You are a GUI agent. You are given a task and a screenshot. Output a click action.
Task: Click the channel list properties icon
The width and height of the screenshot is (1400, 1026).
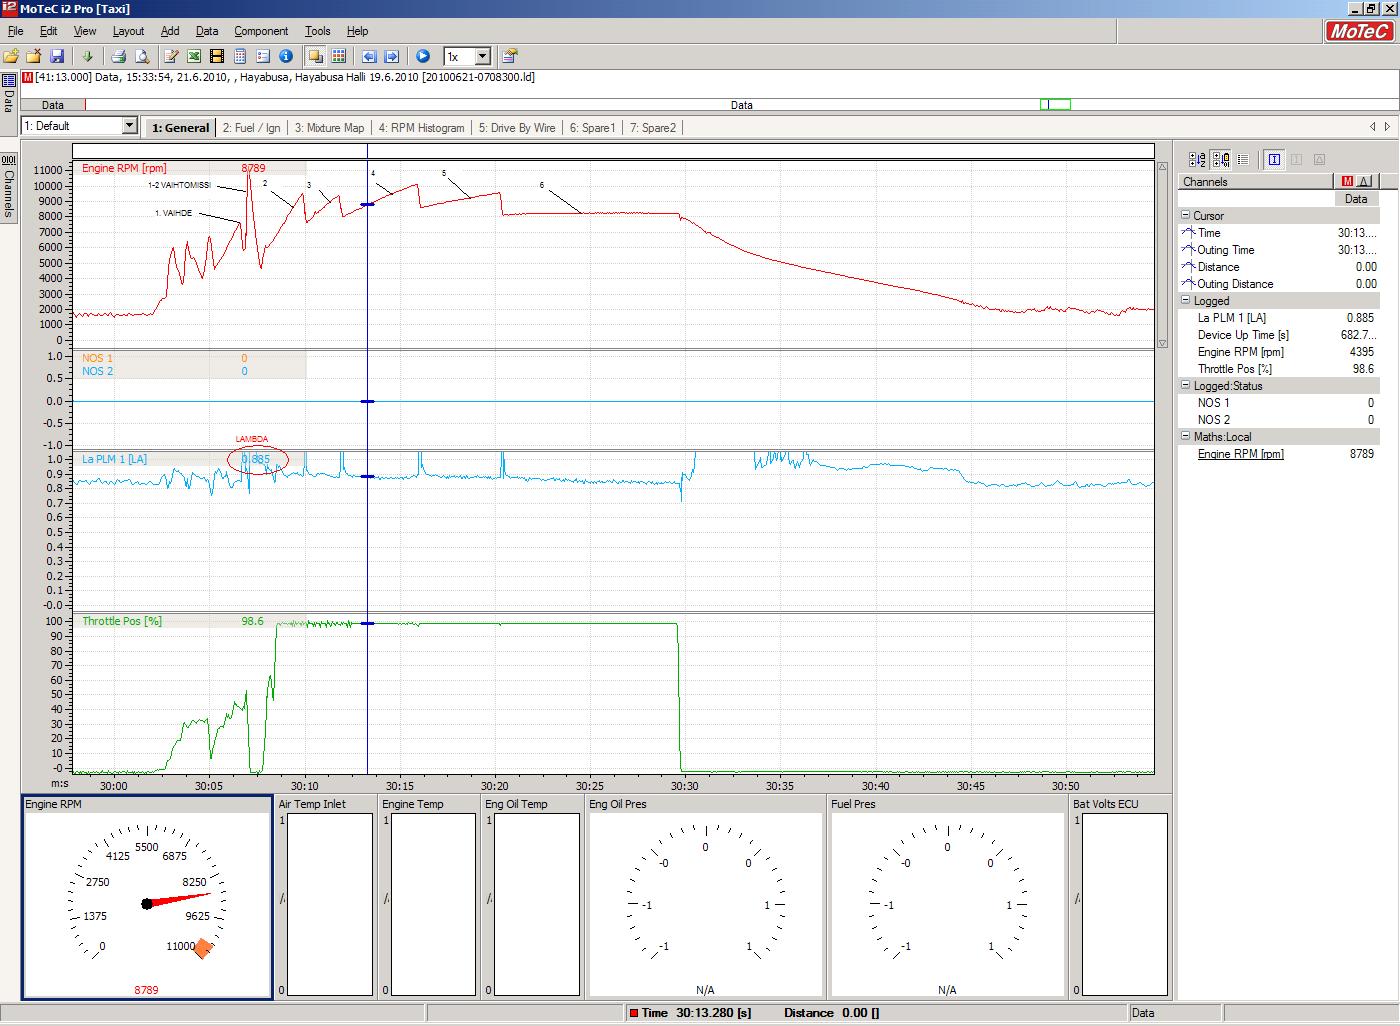(263, 57)
